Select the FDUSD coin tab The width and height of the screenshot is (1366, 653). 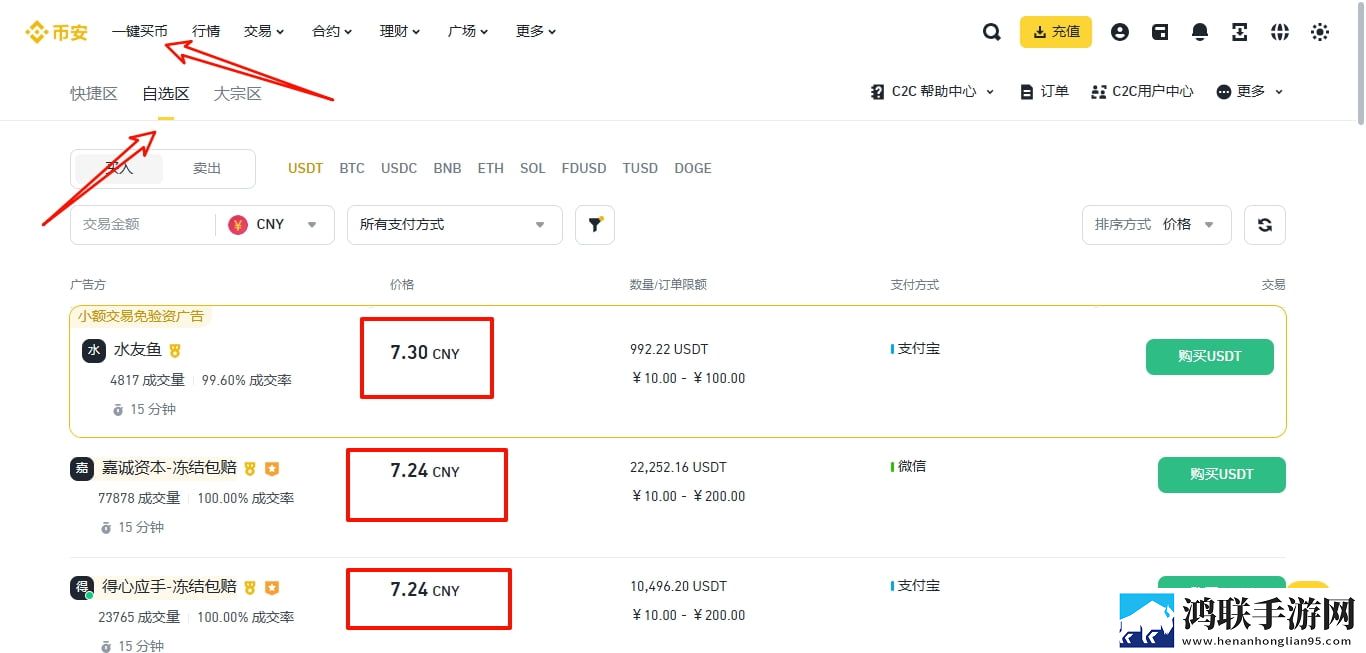coord(584,169)
